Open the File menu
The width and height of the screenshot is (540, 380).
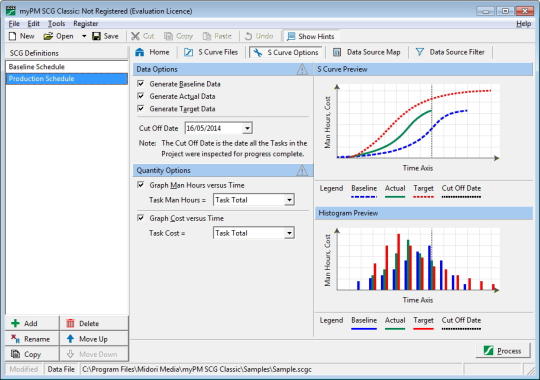(14, 24)
